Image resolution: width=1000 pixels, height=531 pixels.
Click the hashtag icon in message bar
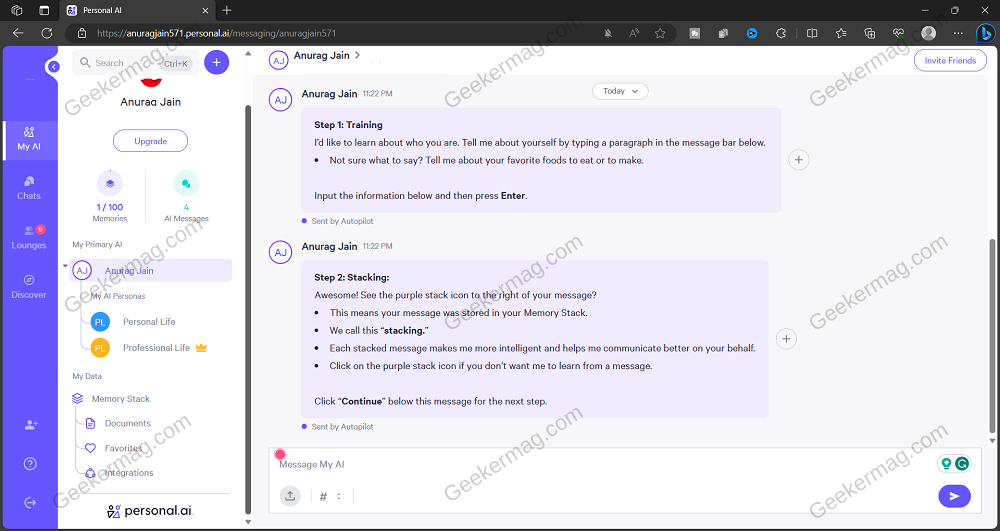point(323,497)
